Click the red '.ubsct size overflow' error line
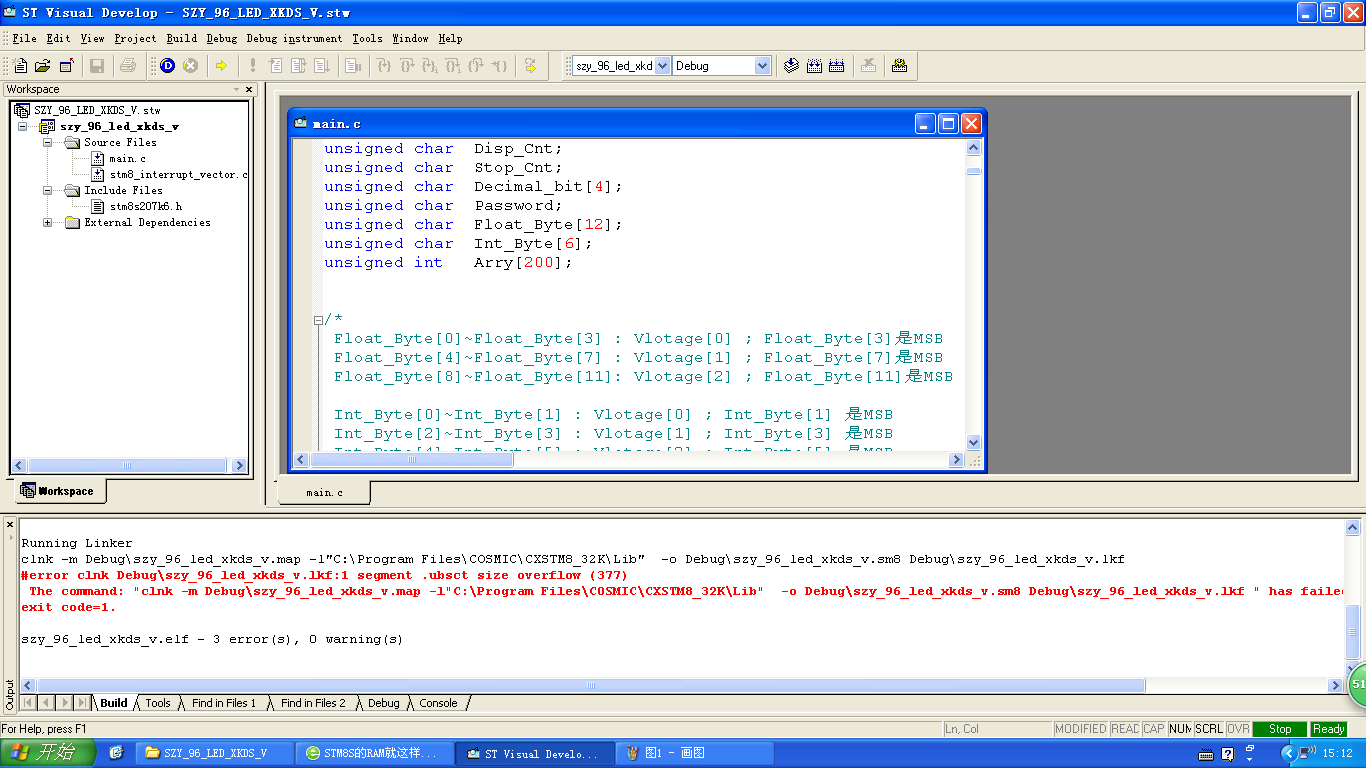This screenshot has width=1366, height=768. point(324,575)
